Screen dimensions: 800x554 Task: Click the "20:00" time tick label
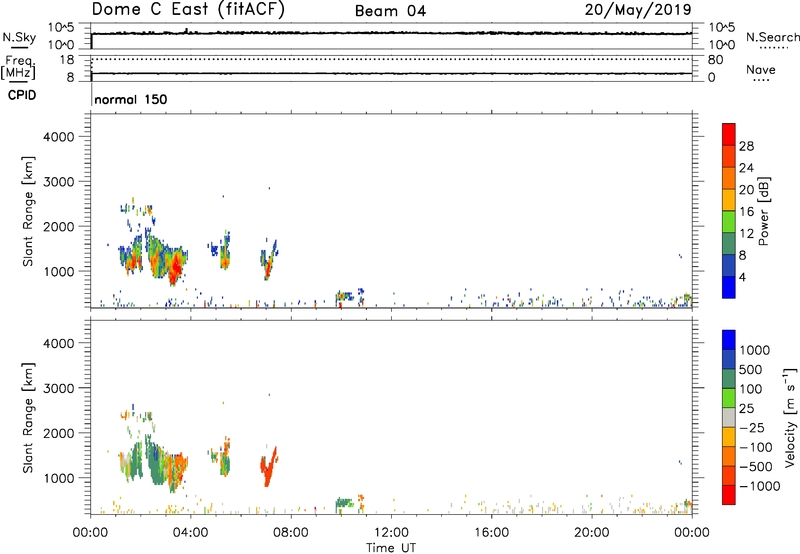coord(591,533)
